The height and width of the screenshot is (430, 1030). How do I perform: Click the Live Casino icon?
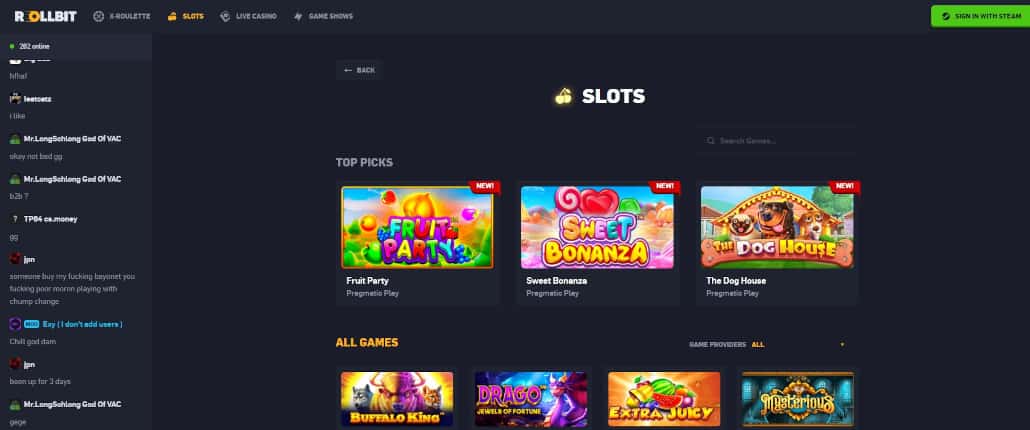coord(225,16)
